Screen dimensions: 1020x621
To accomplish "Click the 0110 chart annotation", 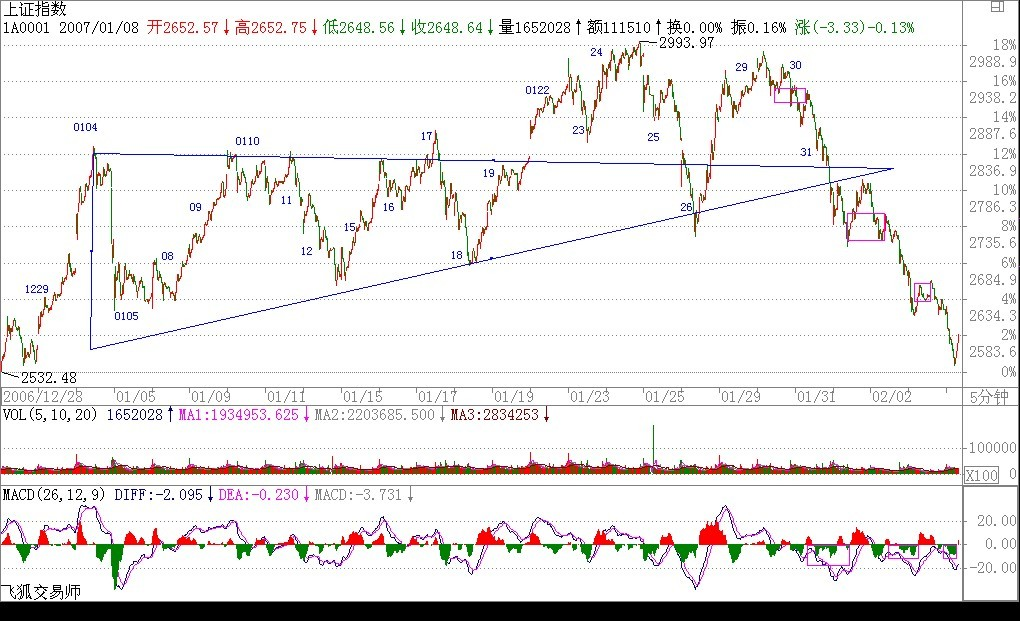I will pyautogui.click(x=247, y=141).
